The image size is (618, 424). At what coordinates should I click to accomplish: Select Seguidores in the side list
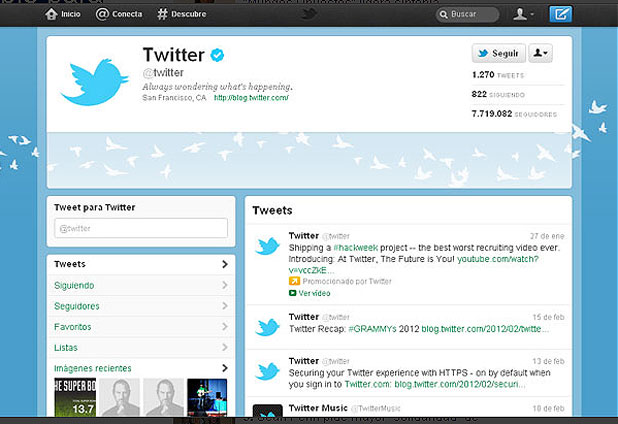pyautogui.click(x=141, y=306)
